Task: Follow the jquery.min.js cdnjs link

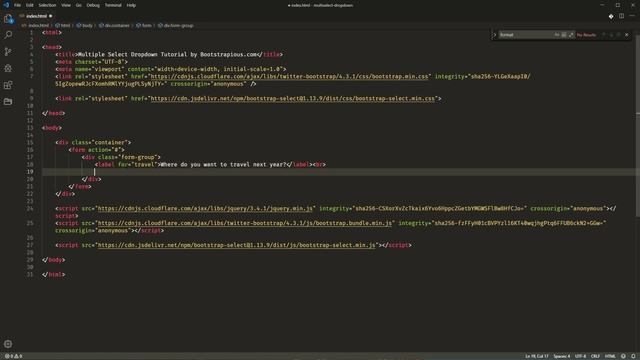Action: click(205, 208)
